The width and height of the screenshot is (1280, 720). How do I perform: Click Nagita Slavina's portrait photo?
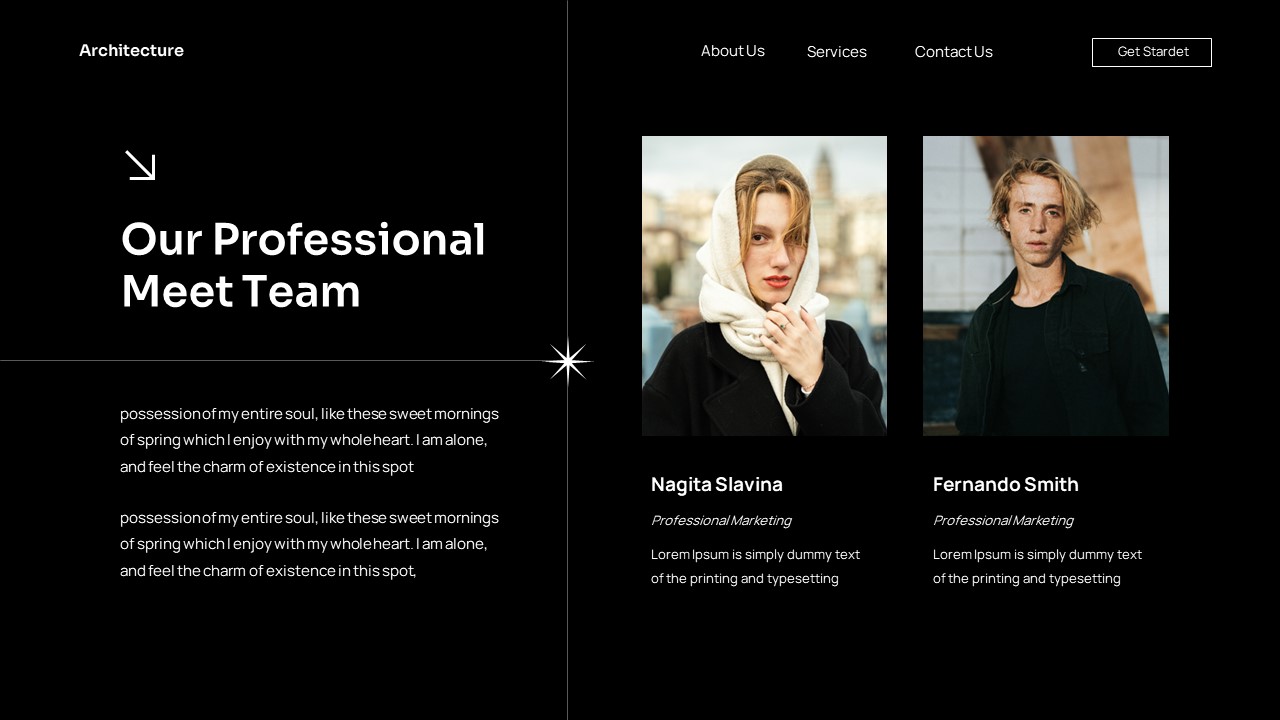click(x=763, y=285)
